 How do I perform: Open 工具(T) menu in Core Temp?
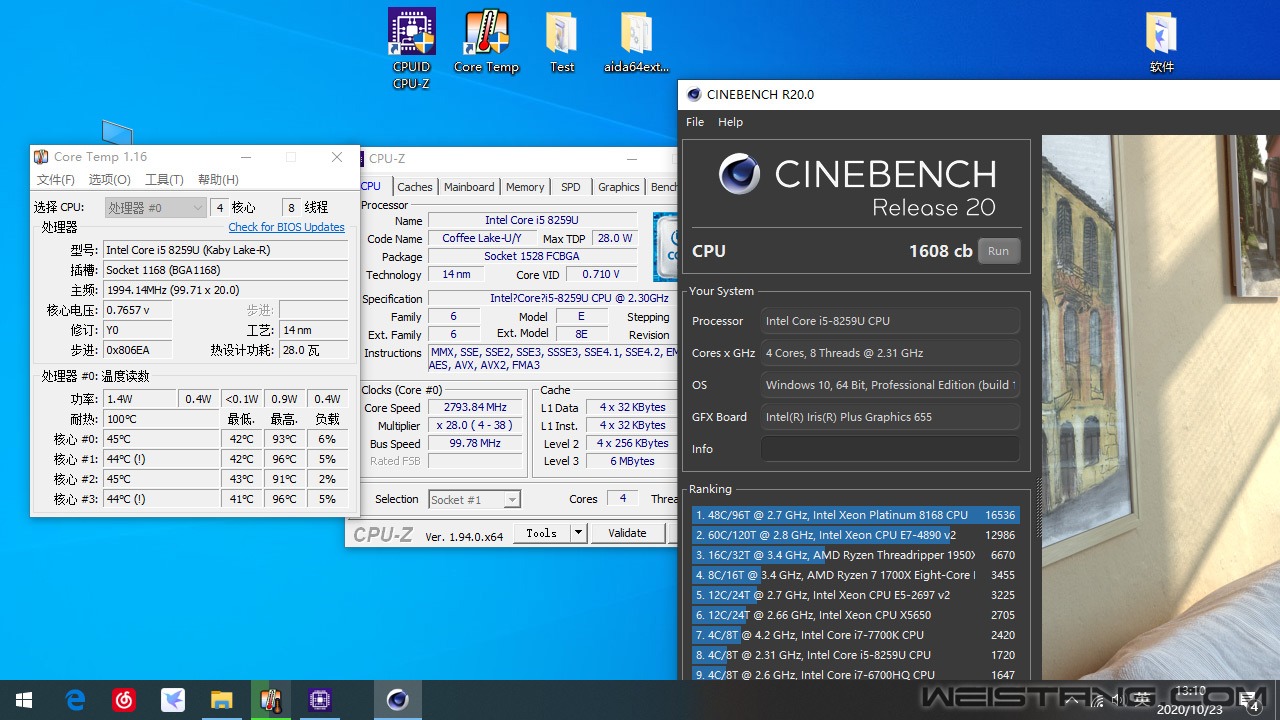pos(164,180)
